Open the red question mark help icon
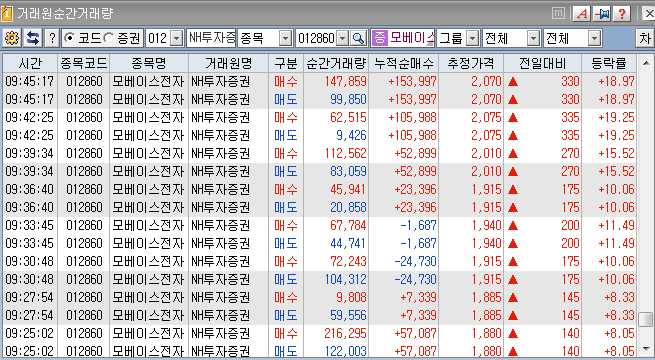The height and width of the screenshot is (360, 655). tap(622, 14)
